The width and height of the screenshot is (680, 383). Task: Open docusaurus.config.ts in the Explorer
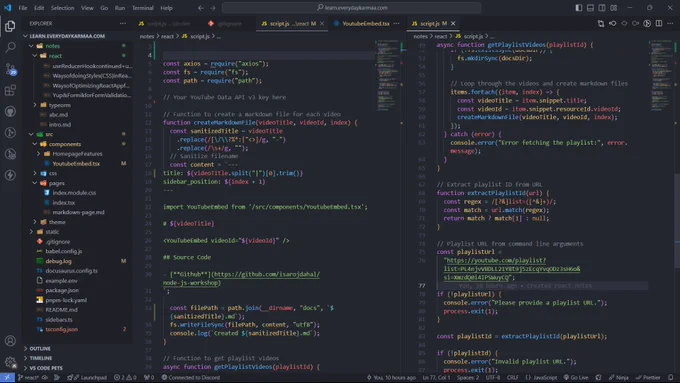(x=71, y=271)
